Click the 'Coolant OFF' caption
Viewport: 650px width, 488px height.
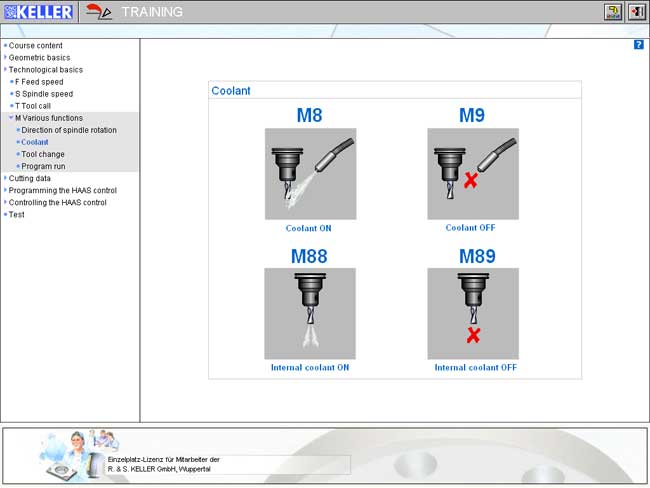point(471,228)
